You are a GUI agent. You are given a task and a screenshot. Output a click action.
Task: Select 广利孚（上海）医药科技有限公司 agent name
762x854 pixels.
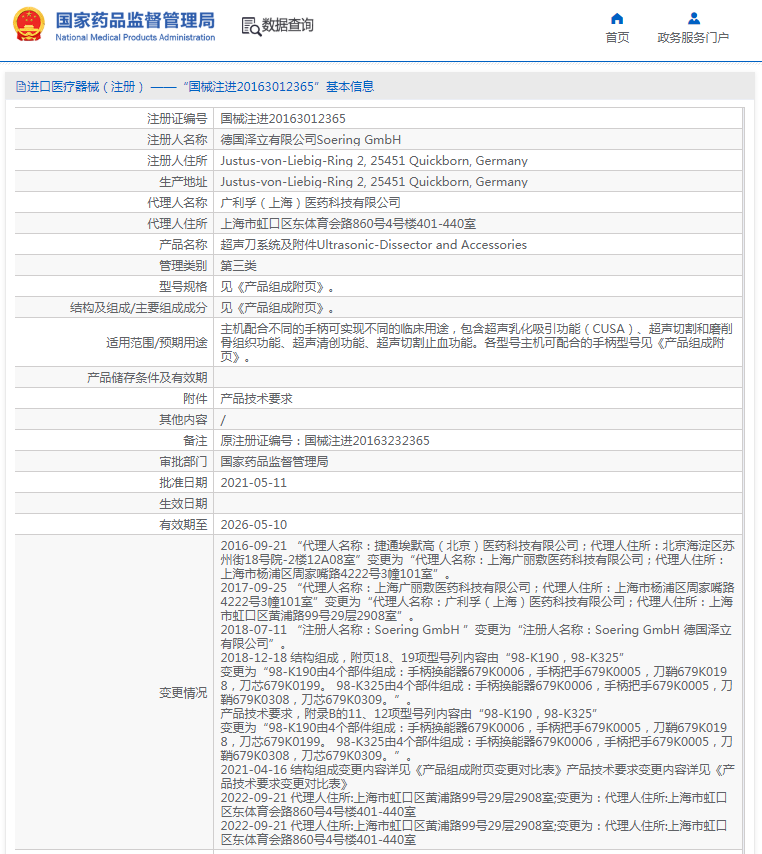tap(310, 203)
